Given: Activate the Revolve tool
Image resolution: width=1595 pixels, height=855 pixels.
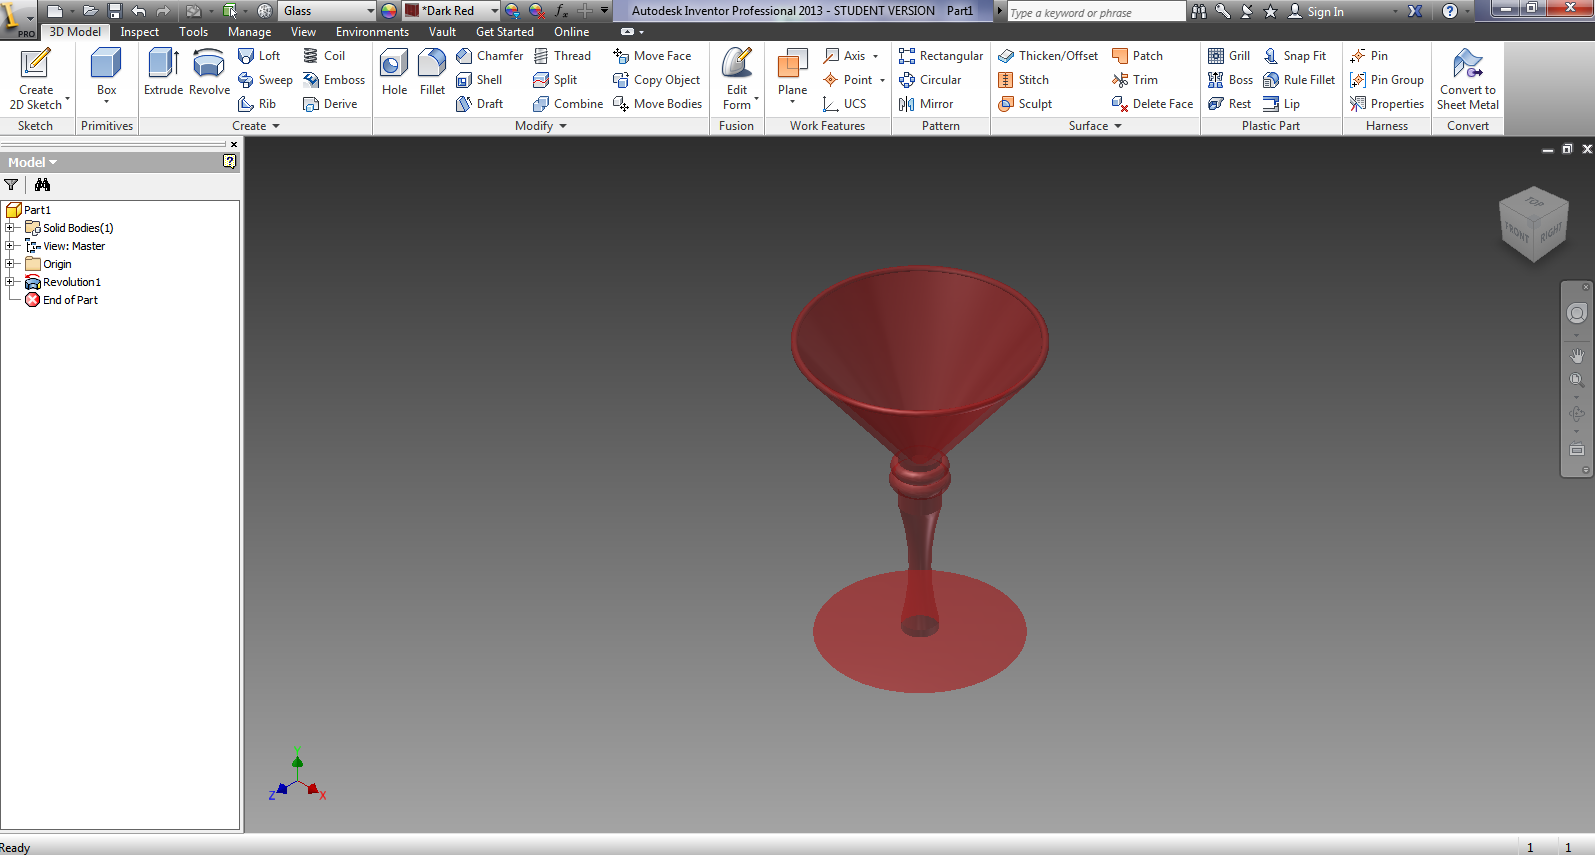Looking at the screenshot, I should tap(209, 72).
